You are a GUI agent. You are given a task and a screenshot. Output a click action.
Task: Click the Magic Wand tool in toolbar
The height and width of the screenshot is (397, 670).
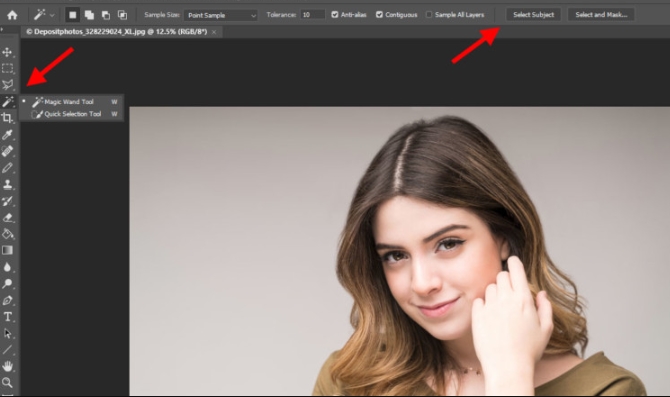click(7, 101)
